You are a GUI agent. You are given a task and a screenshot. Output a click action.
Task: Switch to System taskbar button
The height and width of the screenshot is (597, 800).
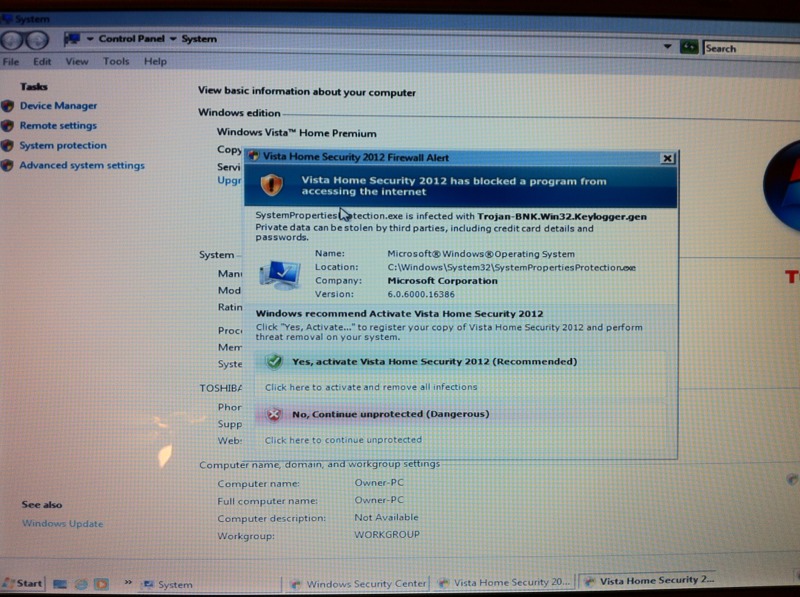click(209, 584)
